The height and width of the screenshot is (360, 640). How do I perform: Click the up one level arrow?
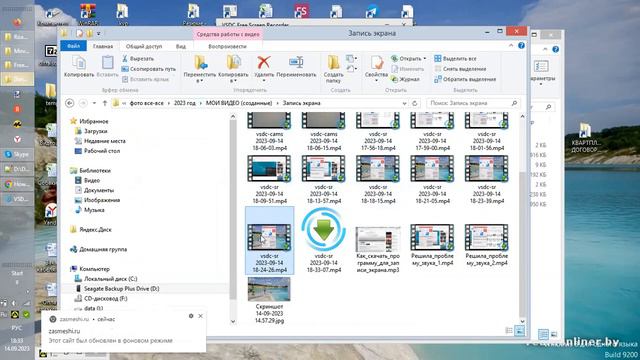pos(105,103)
